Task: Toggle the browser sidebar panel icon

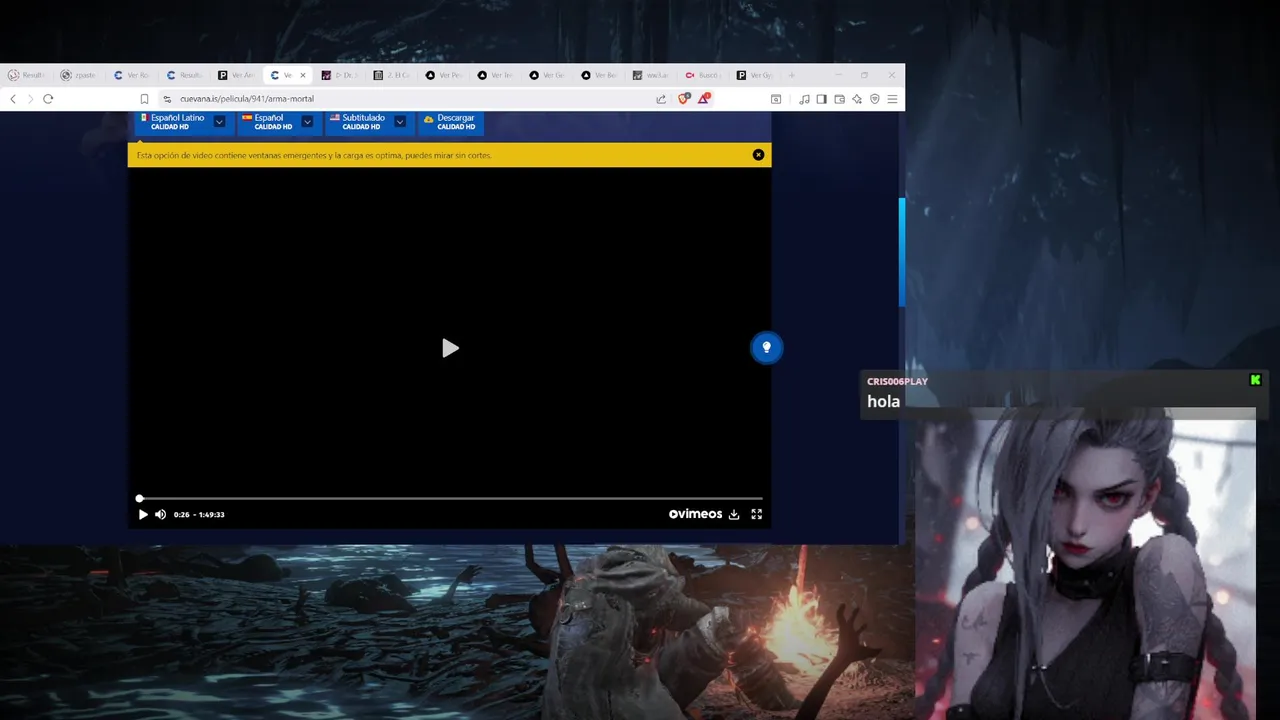Action: (821, 99)
